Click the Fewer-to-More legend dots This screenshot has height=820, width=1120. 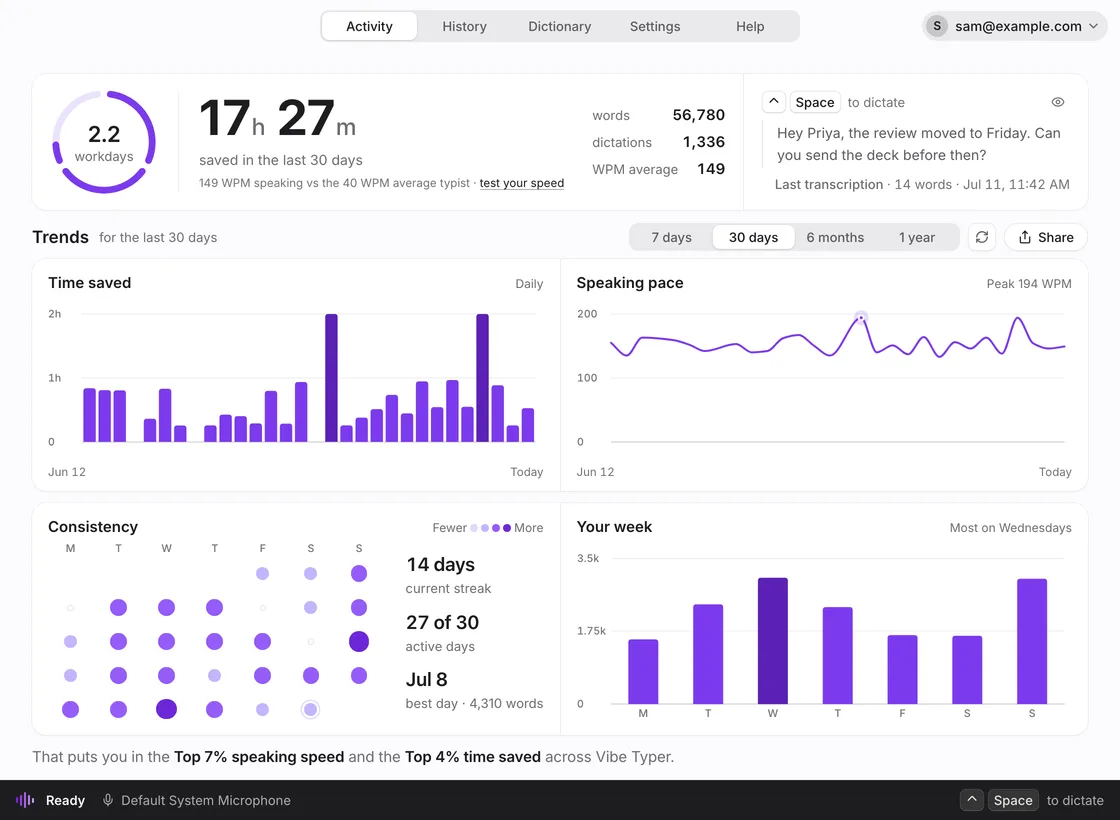[x=490, y=528]
